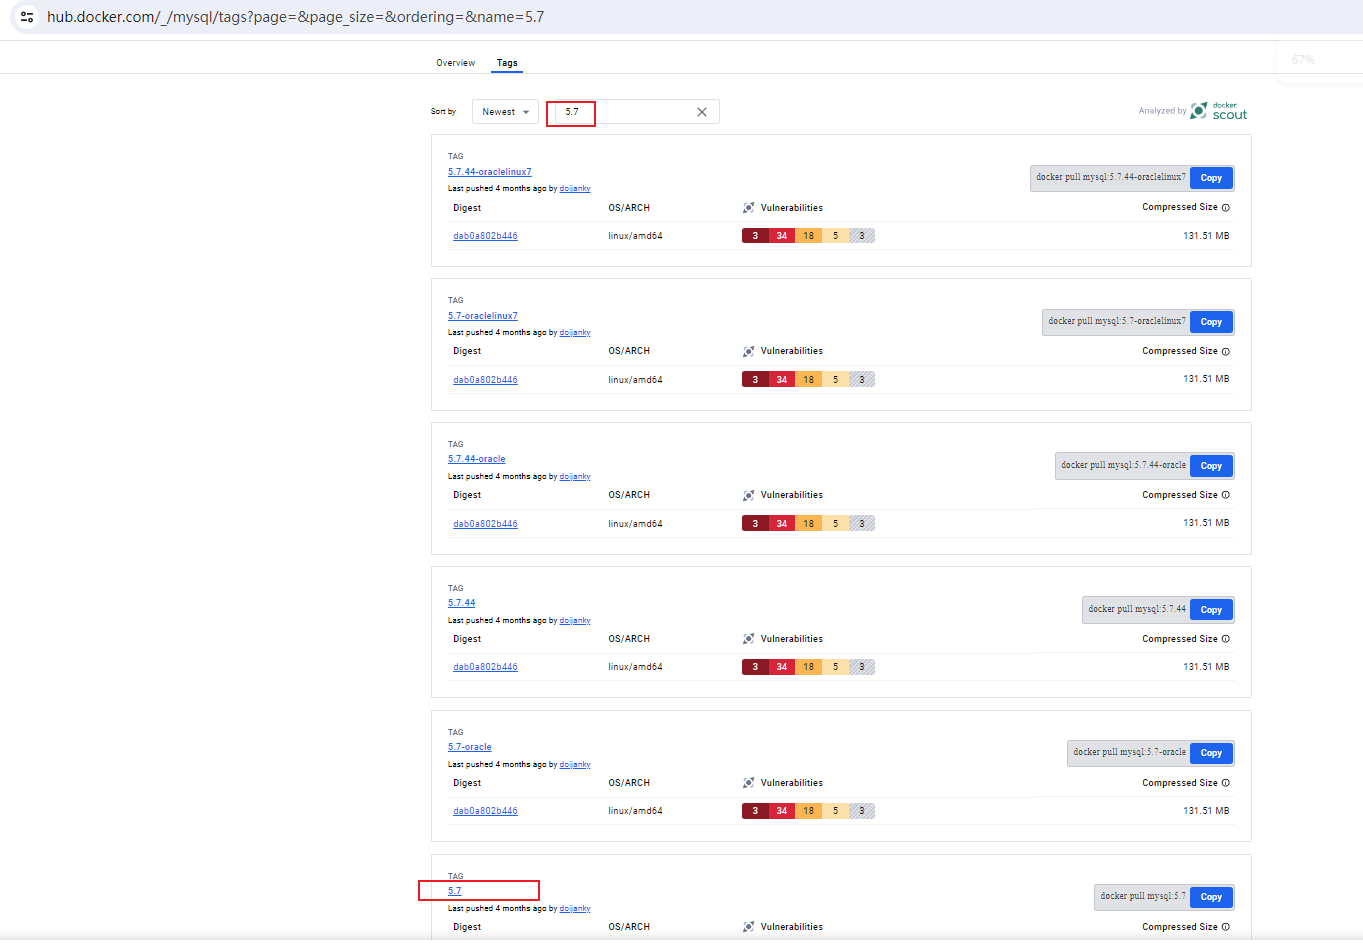Open doijanky profile under 5.7-oracle
The image size is (1363, 944).
(x=575, y=765)
